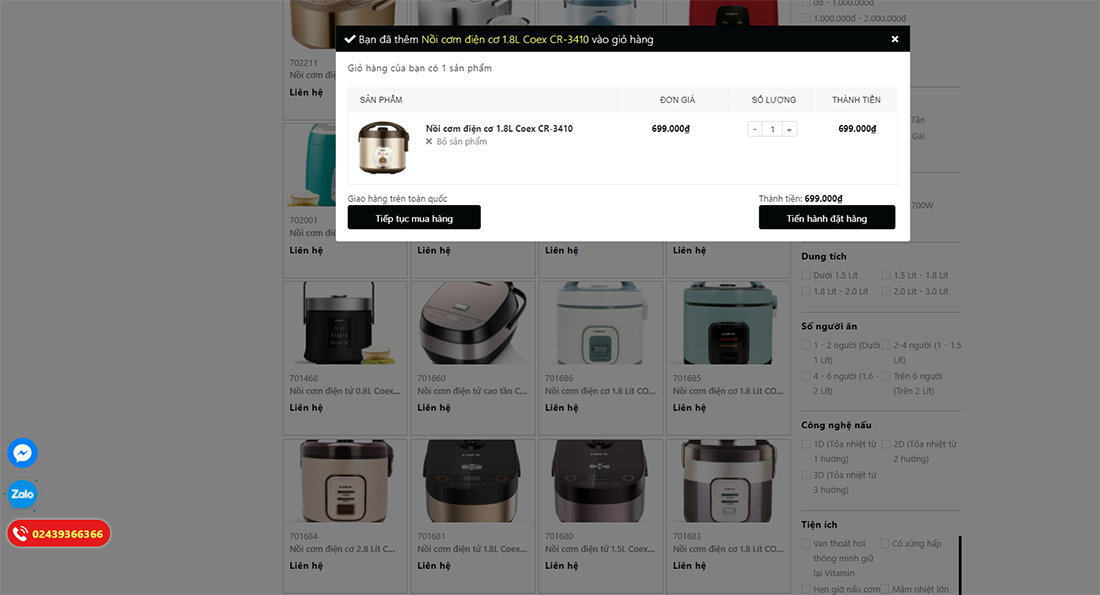Image resolution: width=1100 pixels, height=595 pixels.
Task: Click the quantity input field
Action: pos(772,129)
